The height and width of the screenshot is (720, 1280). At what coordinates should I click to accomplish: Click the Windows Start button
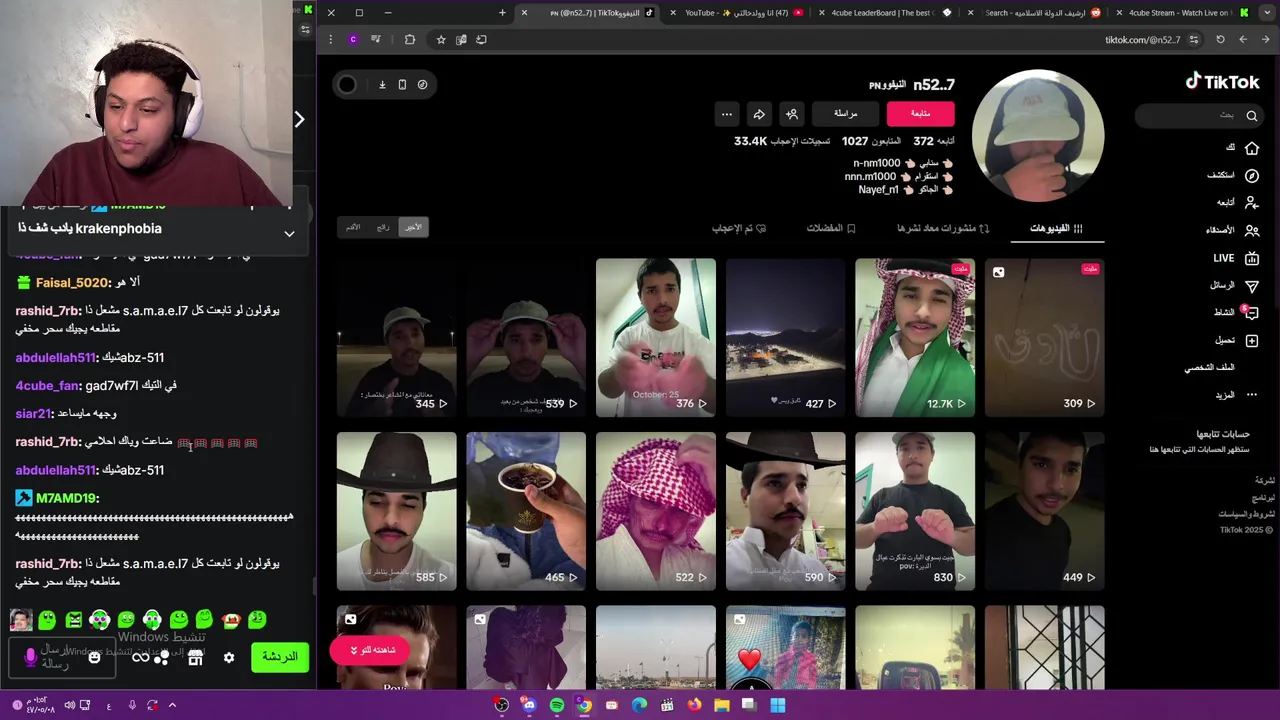(x=777, y=705)
